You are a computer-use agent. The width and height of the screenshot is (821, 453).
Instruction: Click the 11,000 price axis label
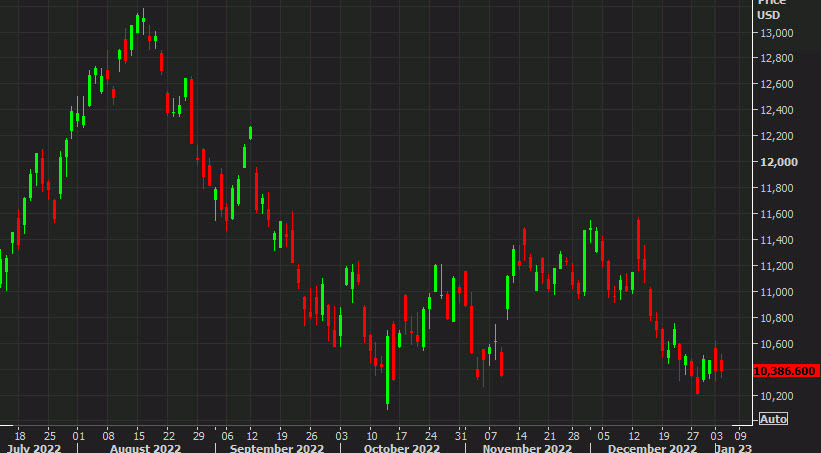coord(776,292)
